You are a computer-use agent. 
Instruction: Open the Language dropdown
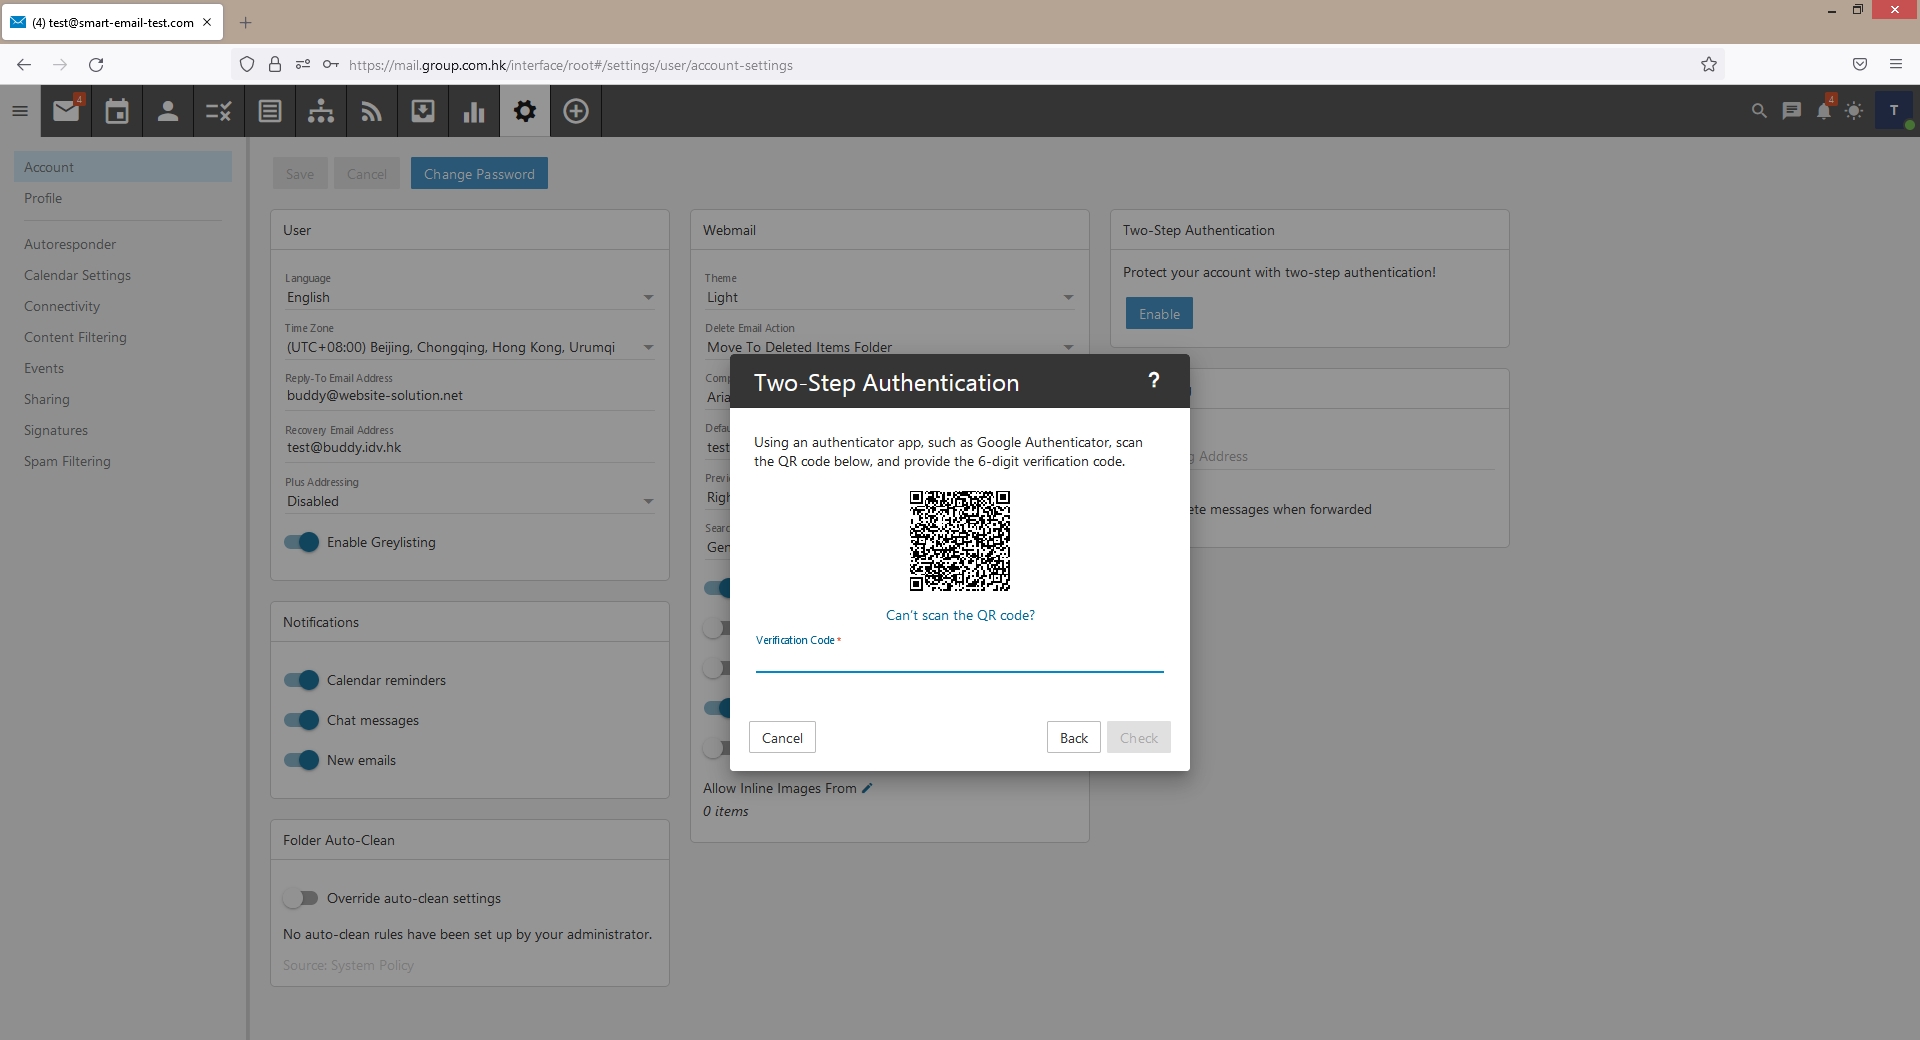[470, 297]
